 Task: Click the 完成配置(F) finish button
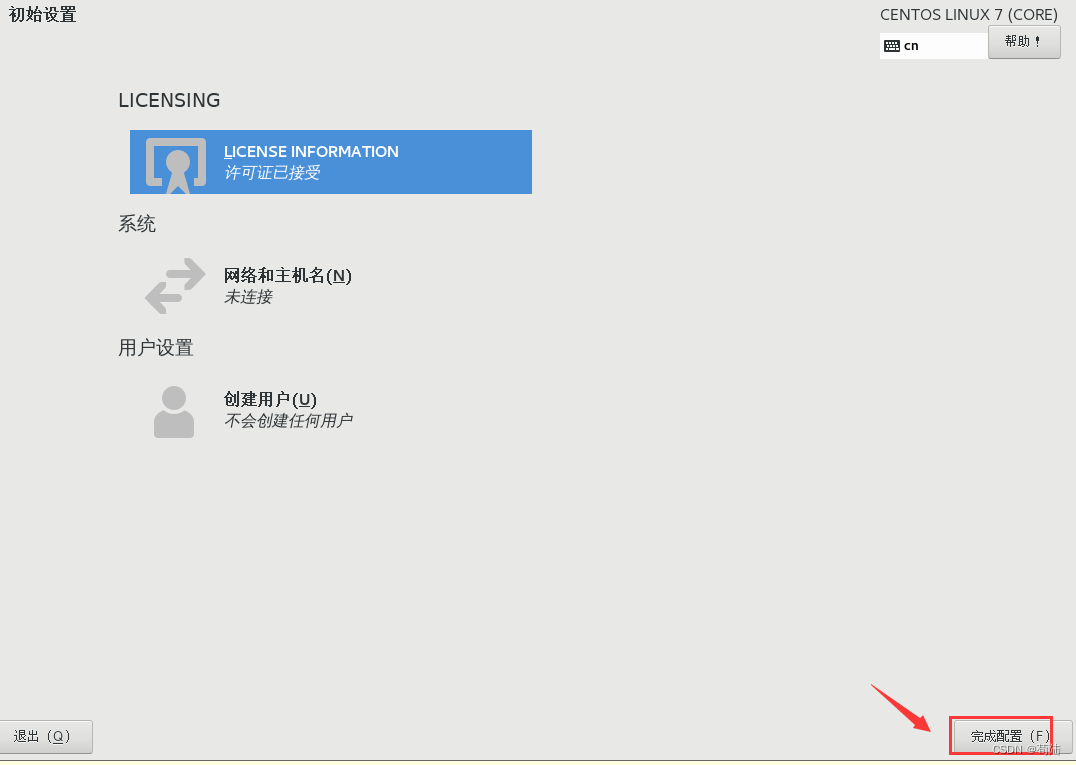(x=1012, y=737)
